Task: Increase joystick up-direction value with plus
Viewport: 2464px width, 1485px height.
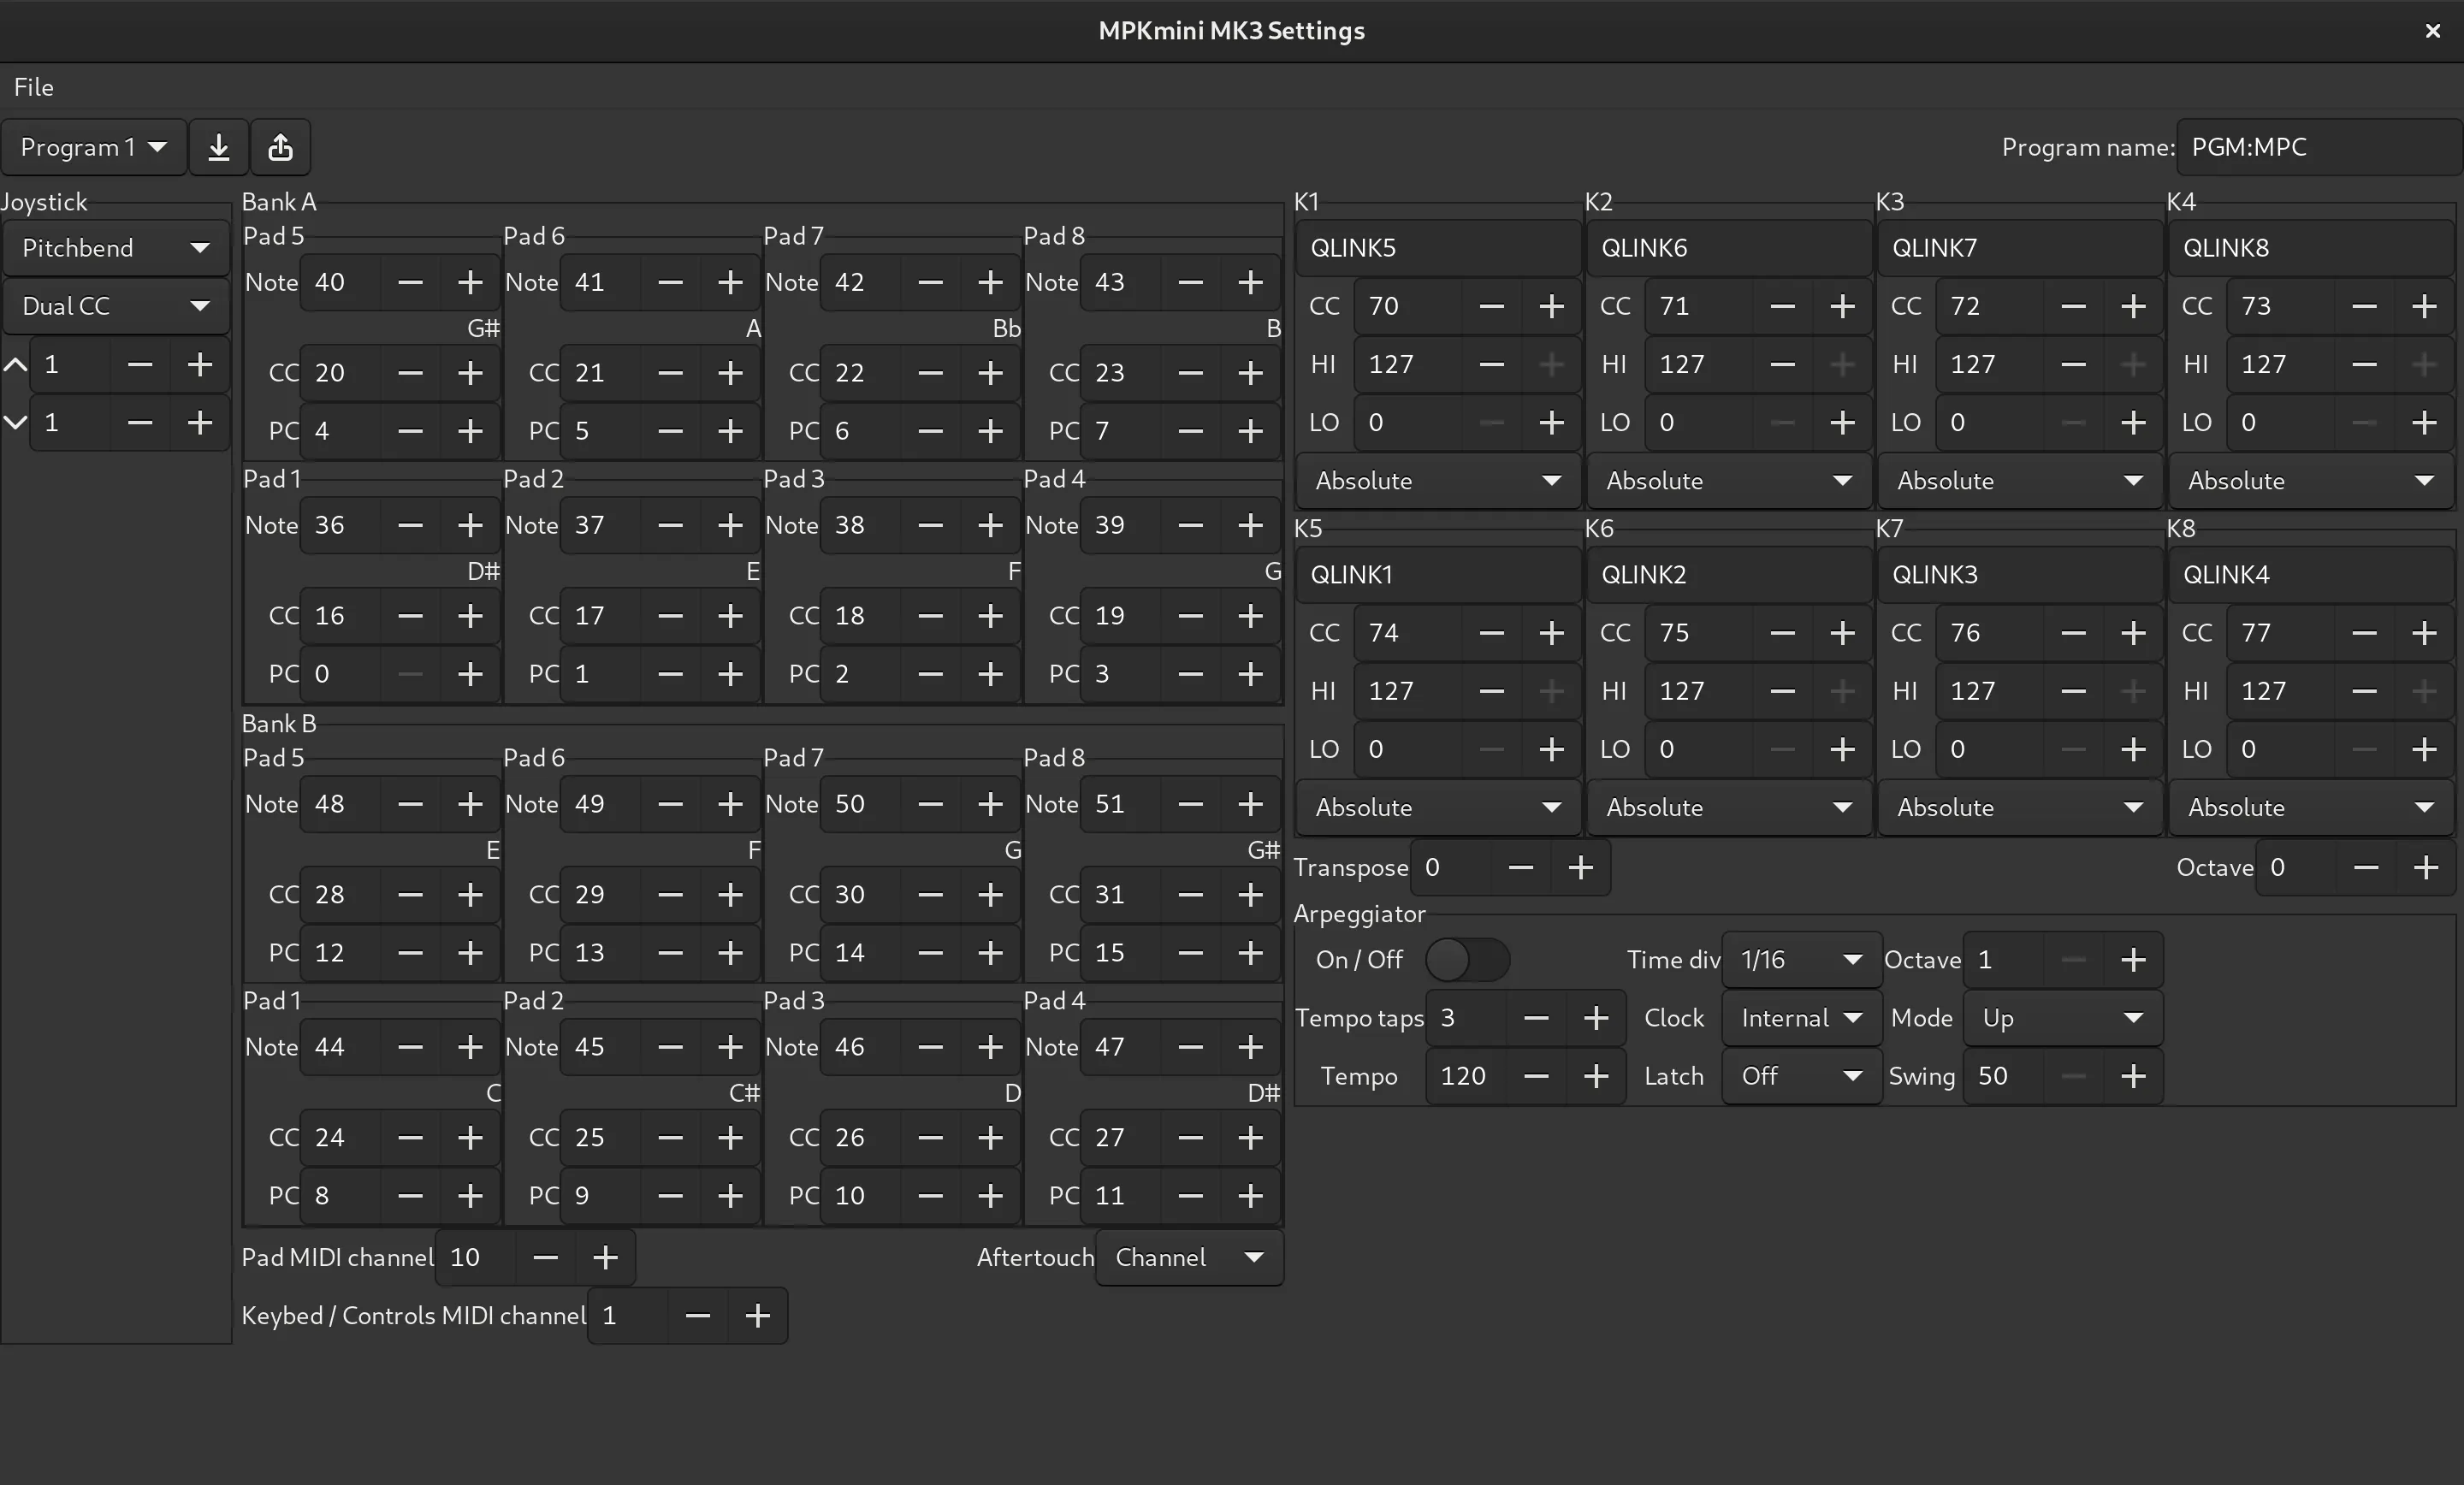Action: pyautogui.click(x=200, y=364)
